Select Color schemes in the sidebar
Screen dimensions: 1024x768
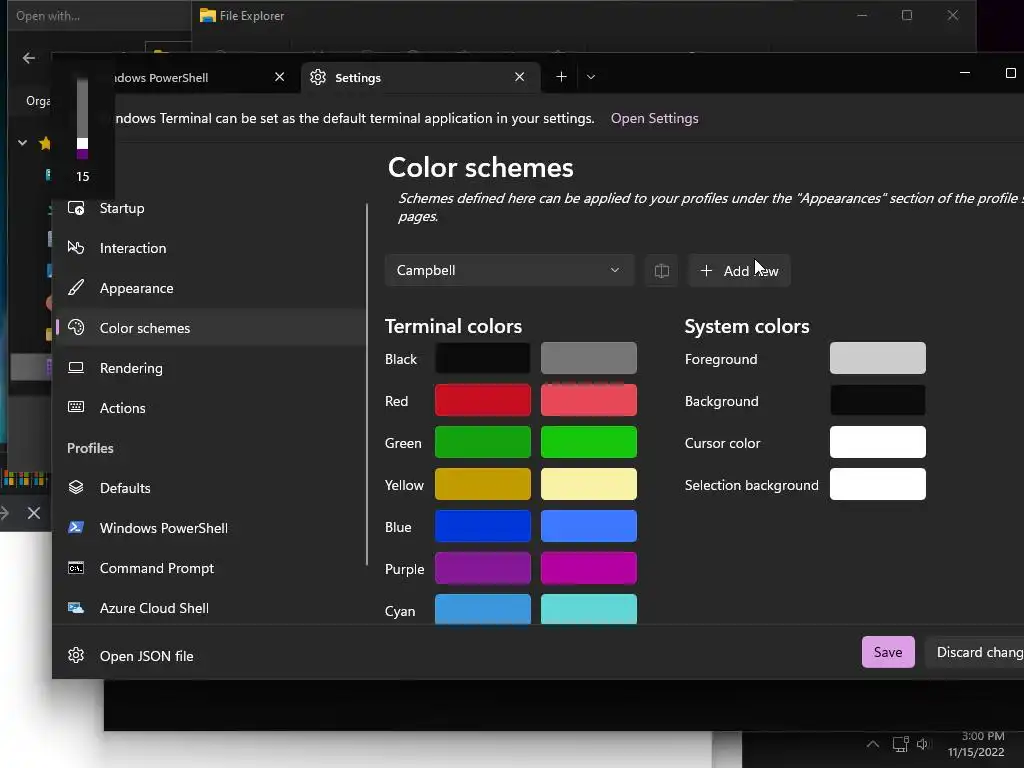209,328
